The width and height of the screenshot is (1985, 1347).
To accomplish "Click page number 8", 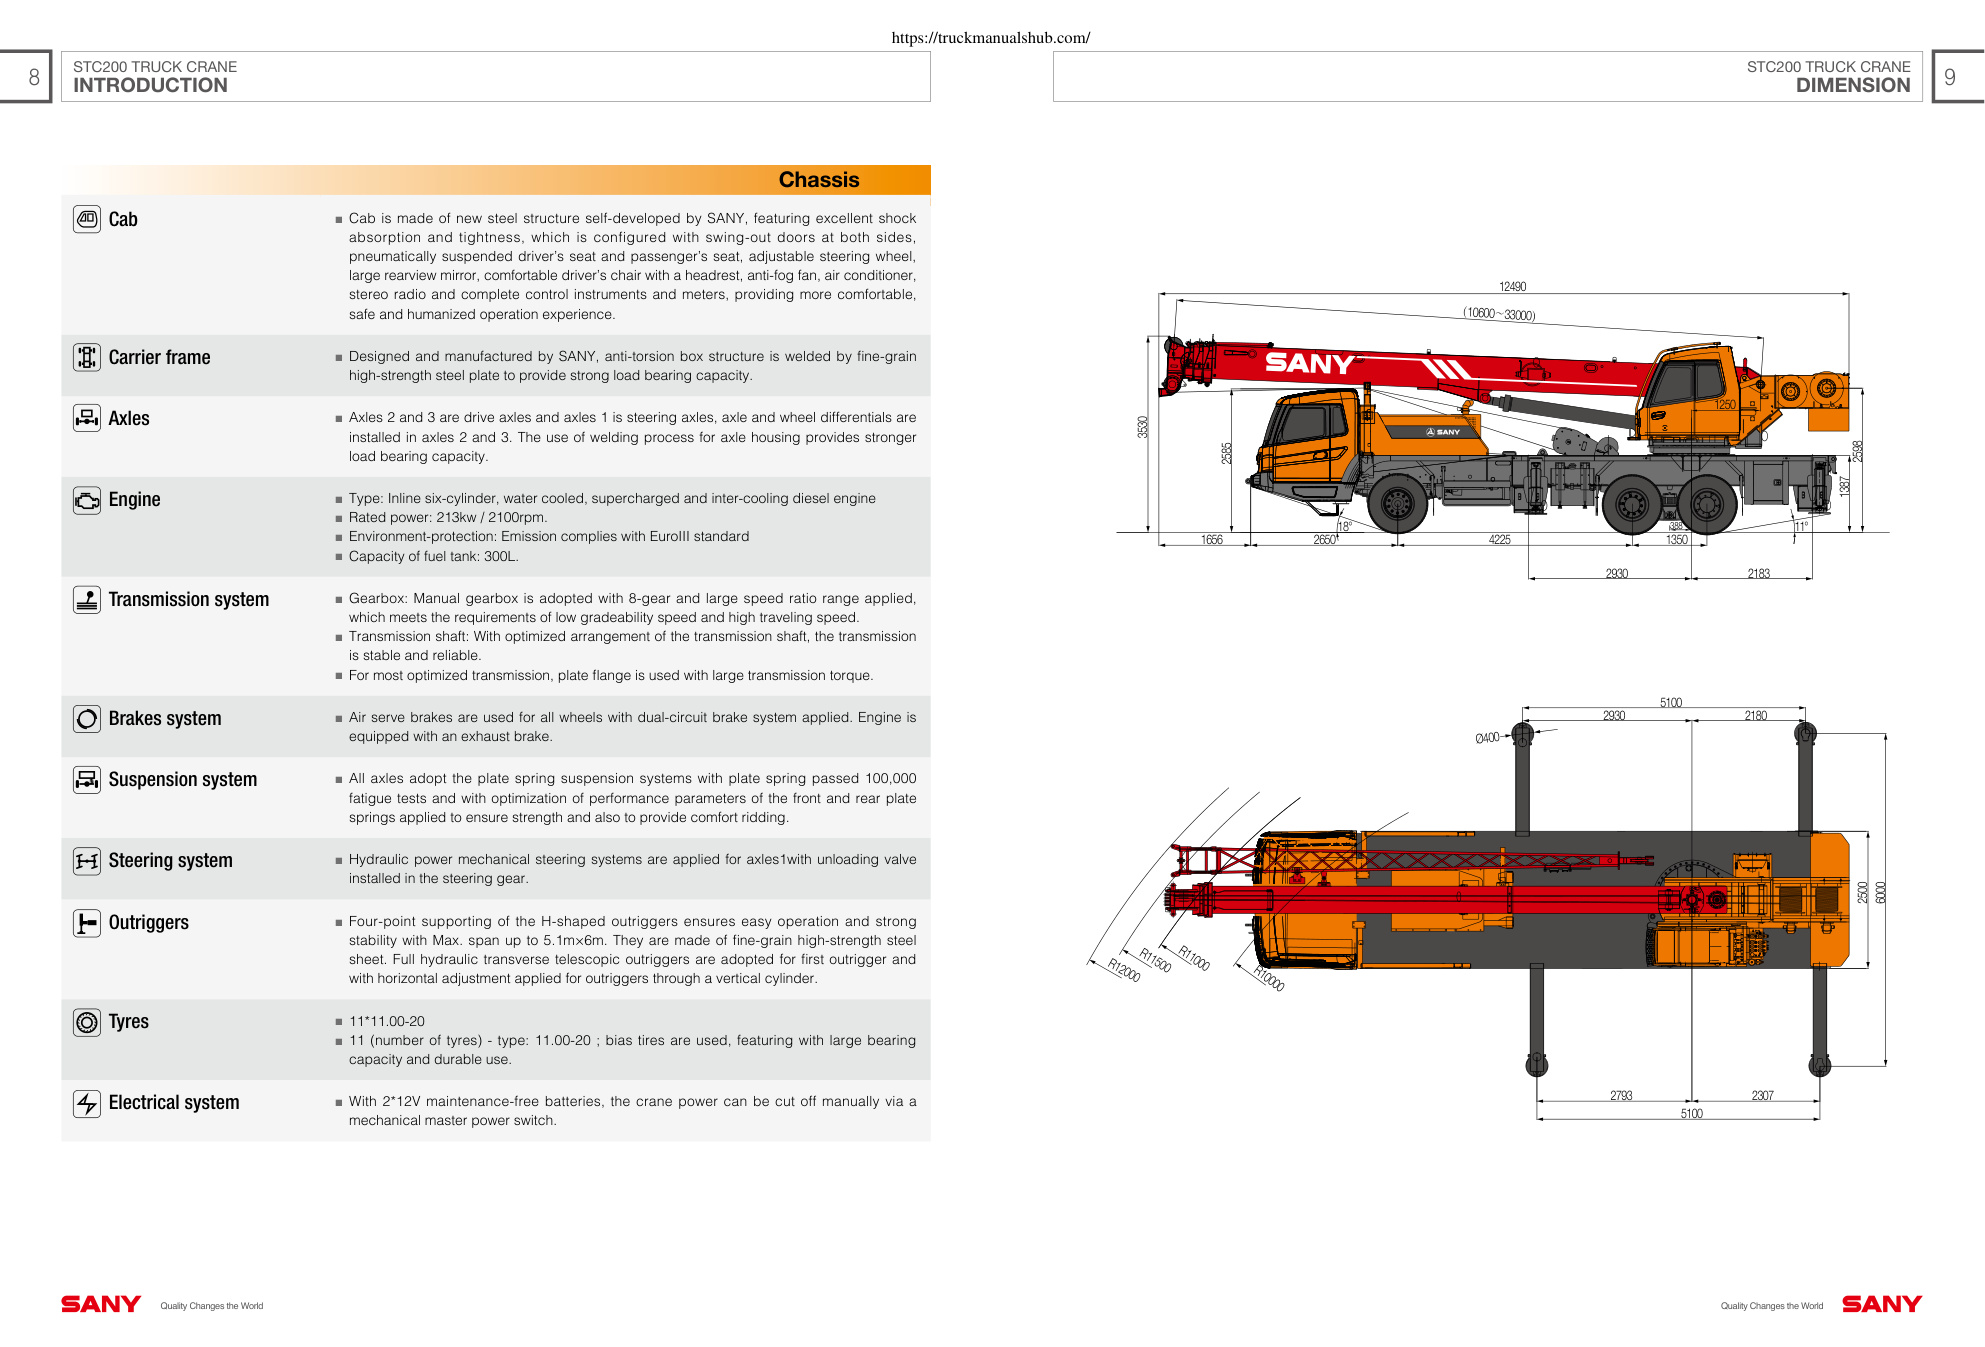I will click(34, 77).
